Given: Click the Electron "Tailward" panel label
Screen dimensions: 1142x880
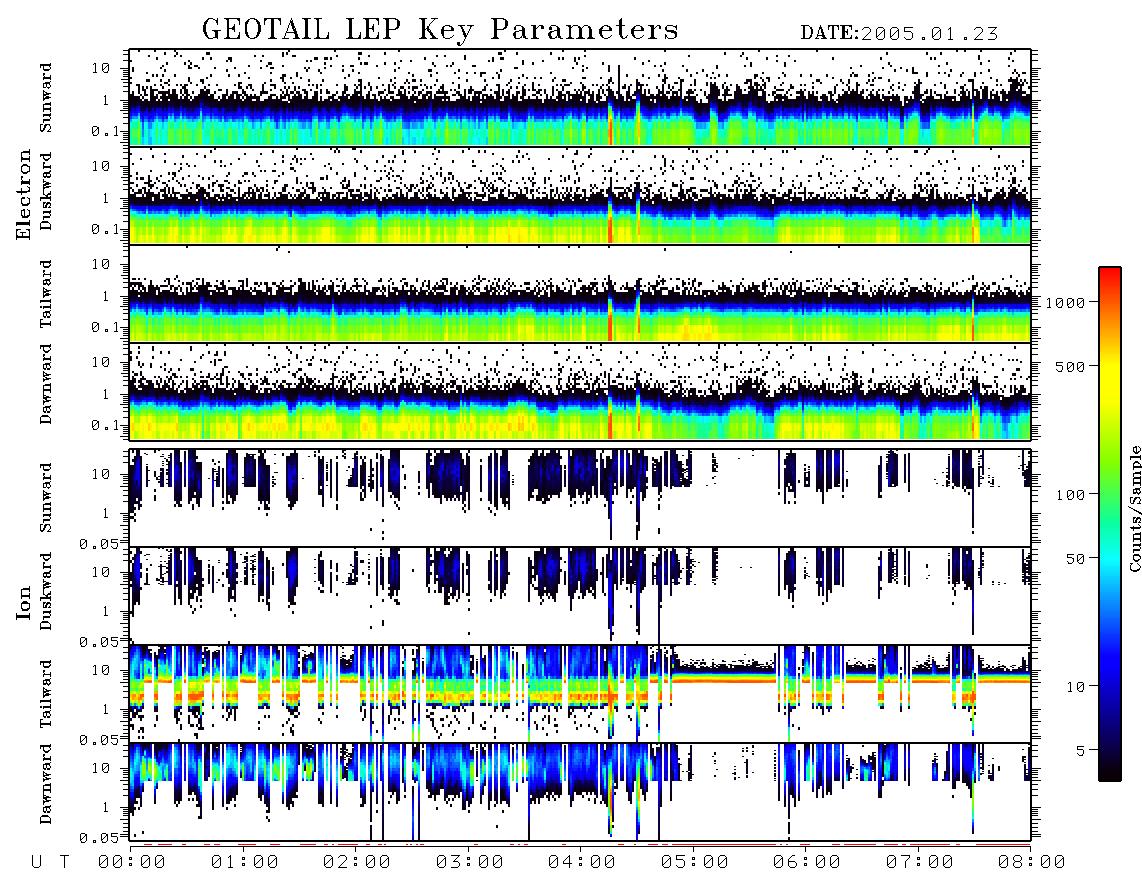Looking at the screenshot, I should click(46, 294).
